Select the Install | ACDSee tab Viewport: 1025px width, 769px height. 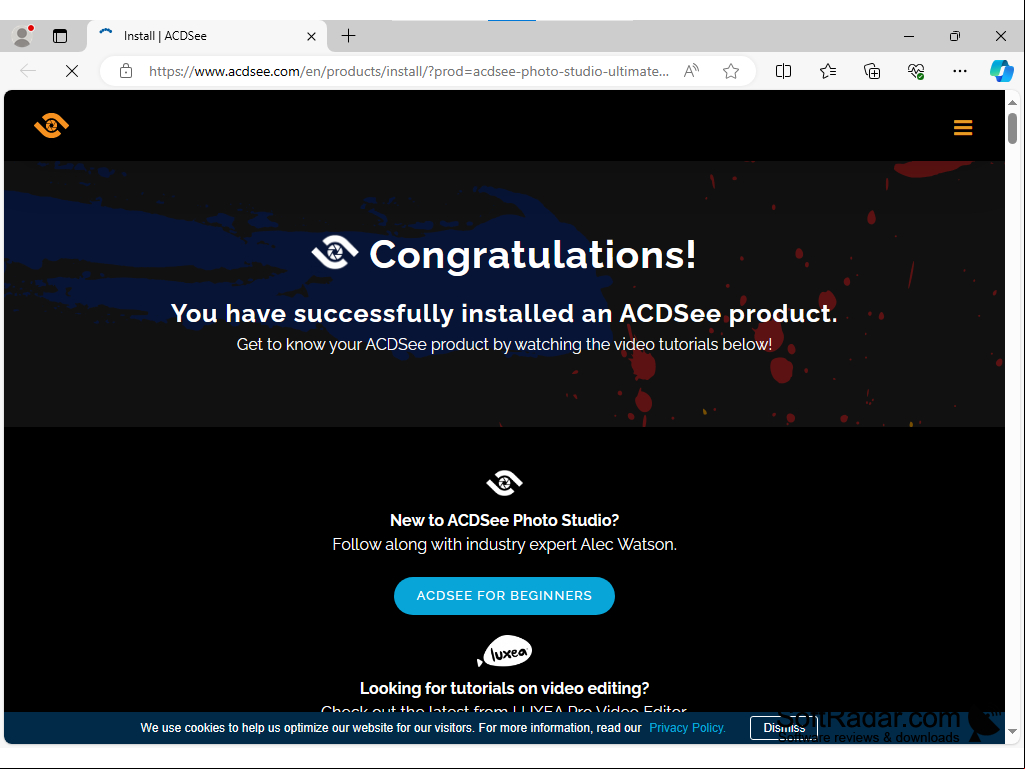tap(207, 36)
